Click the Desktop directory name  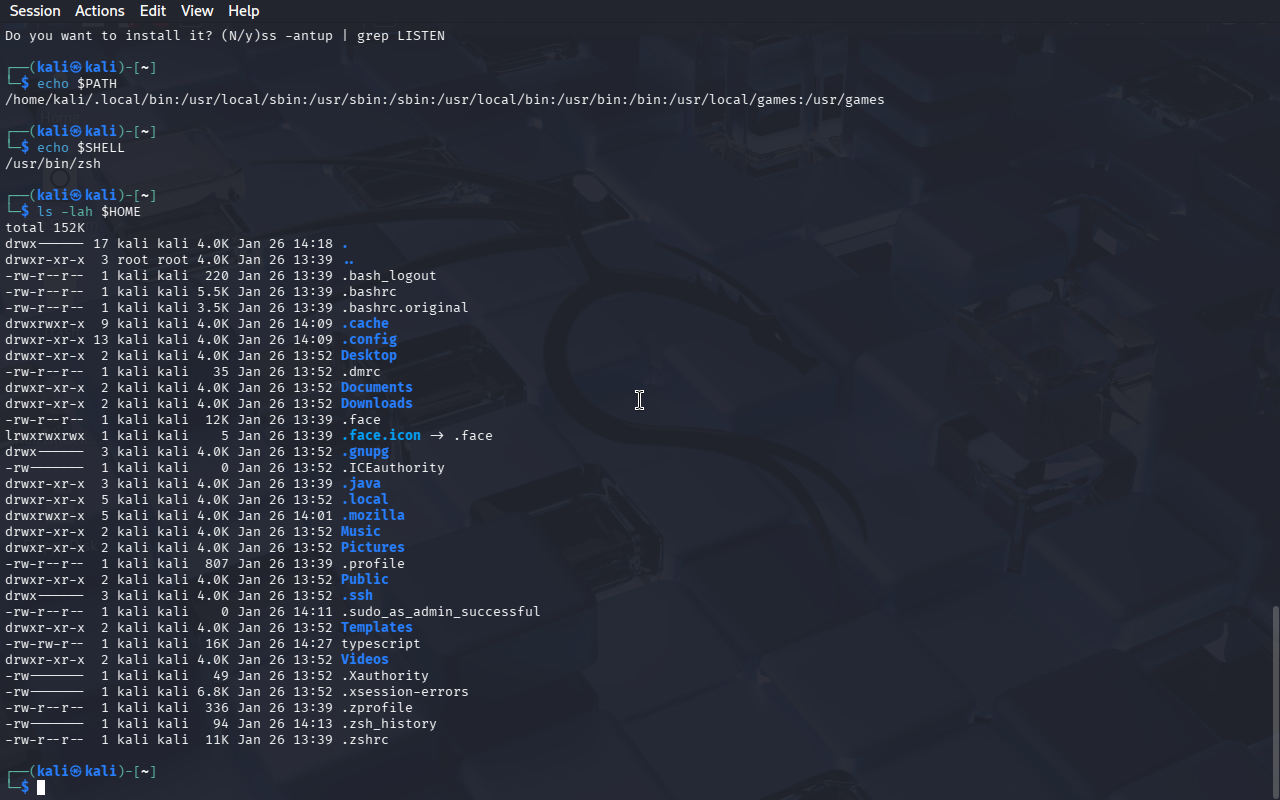pos(368,356)
